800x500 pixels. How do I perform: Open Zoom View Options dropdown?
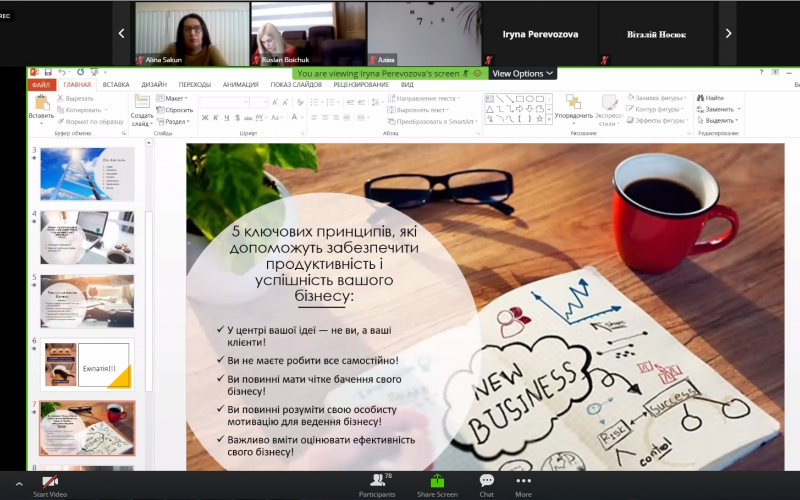click(x=522, y=73)
